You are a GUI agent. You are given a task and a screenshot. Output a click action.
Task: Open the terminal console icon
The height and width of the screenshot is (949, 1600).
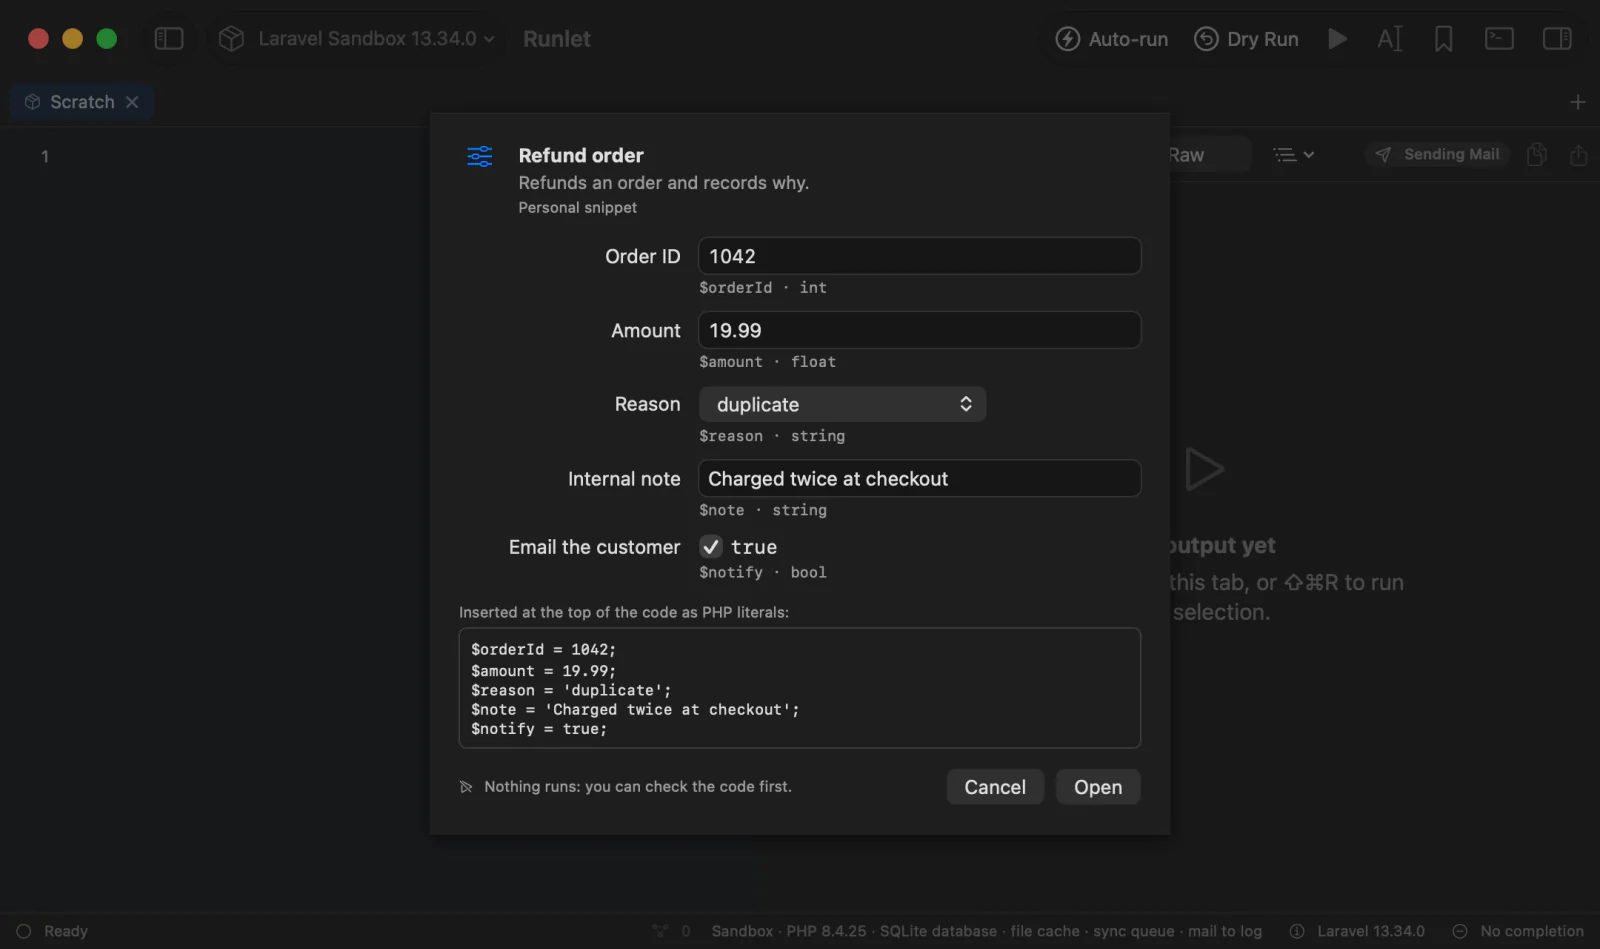coord(1499,39)
